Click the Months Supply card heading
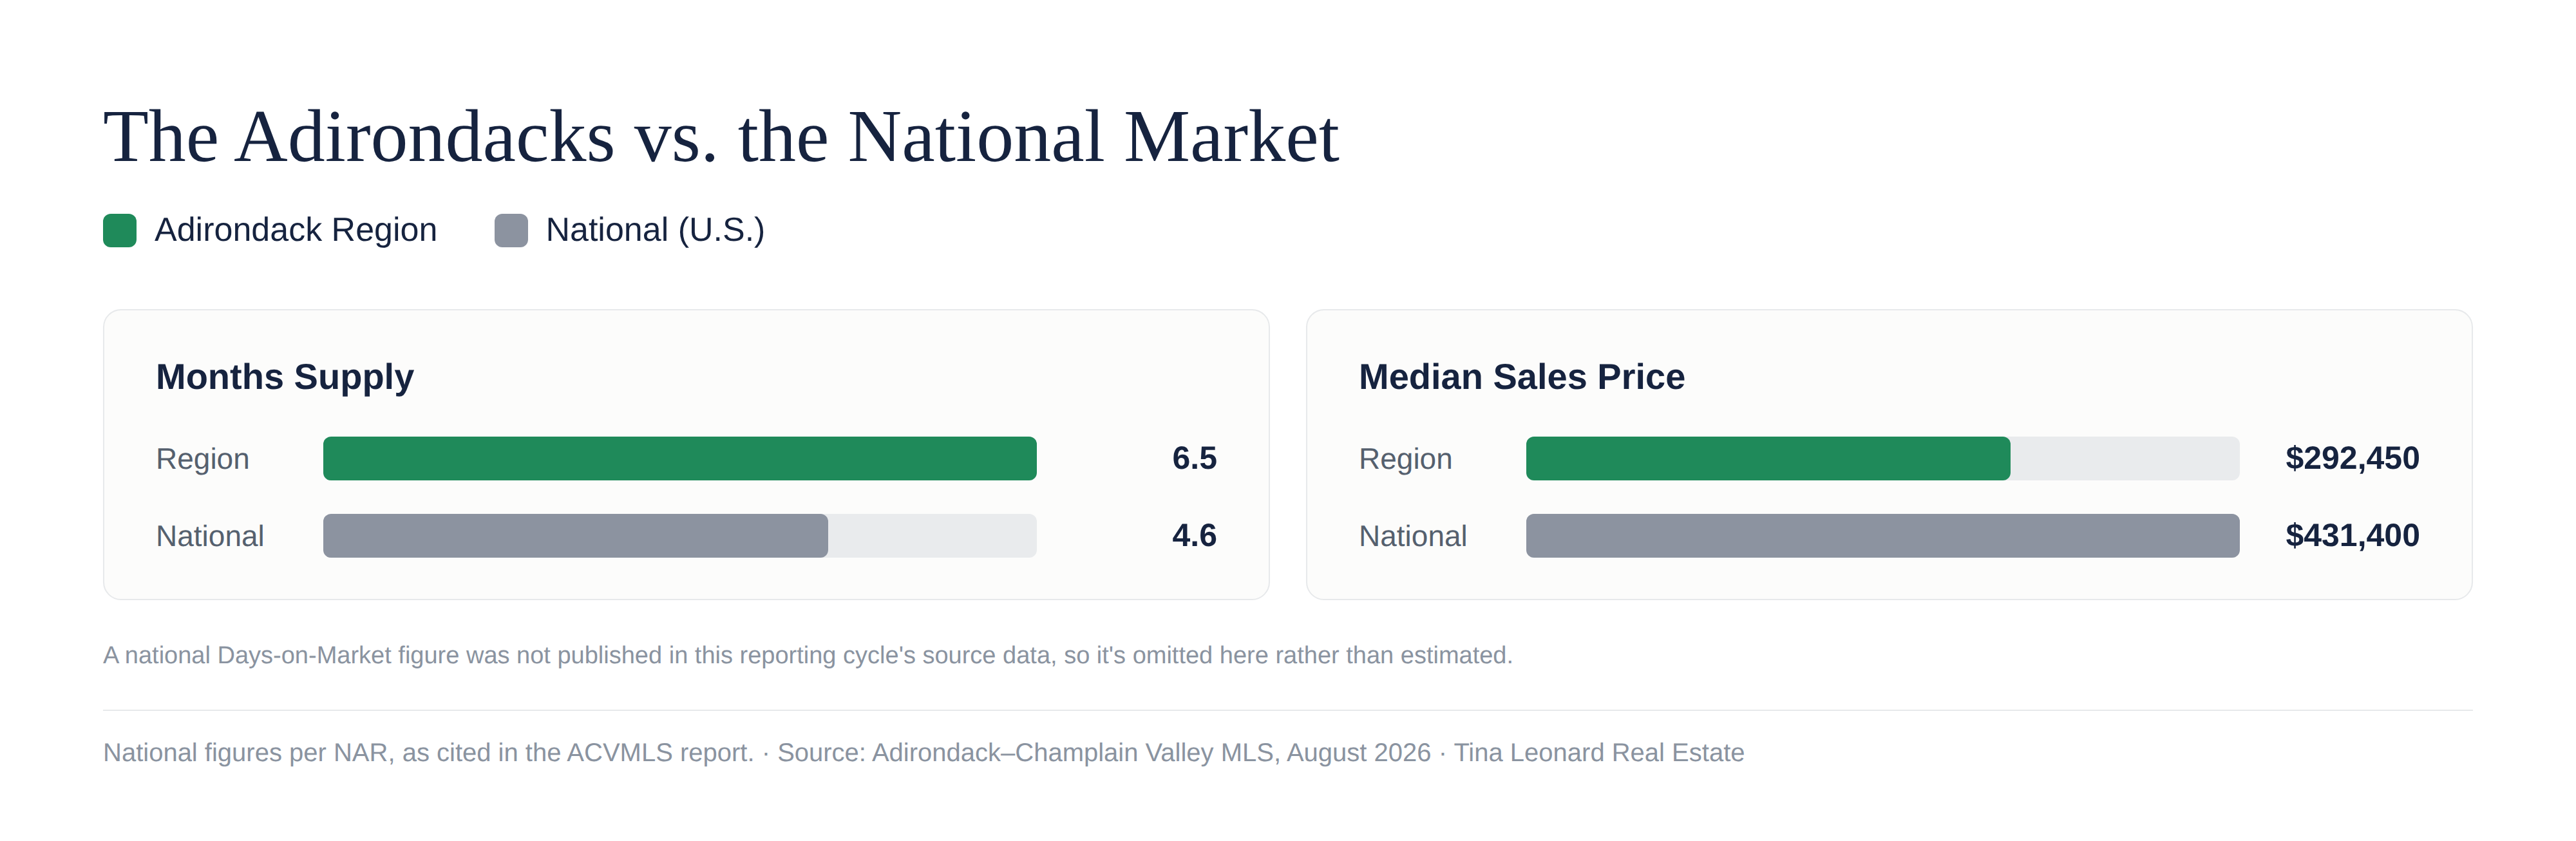2576x841 pixels. (285, 377)
